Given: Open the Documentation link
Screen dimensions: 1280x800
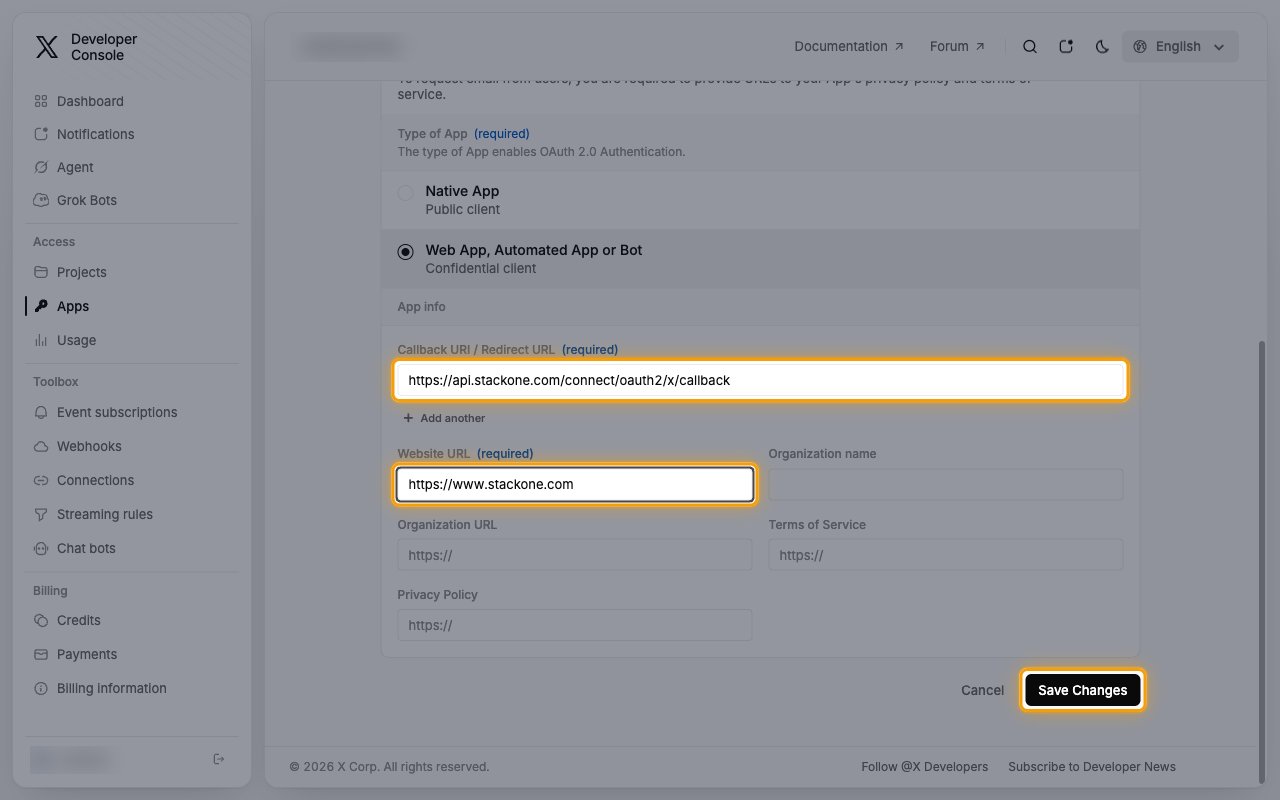Looking at the screenshot, I should pos(849,46).
